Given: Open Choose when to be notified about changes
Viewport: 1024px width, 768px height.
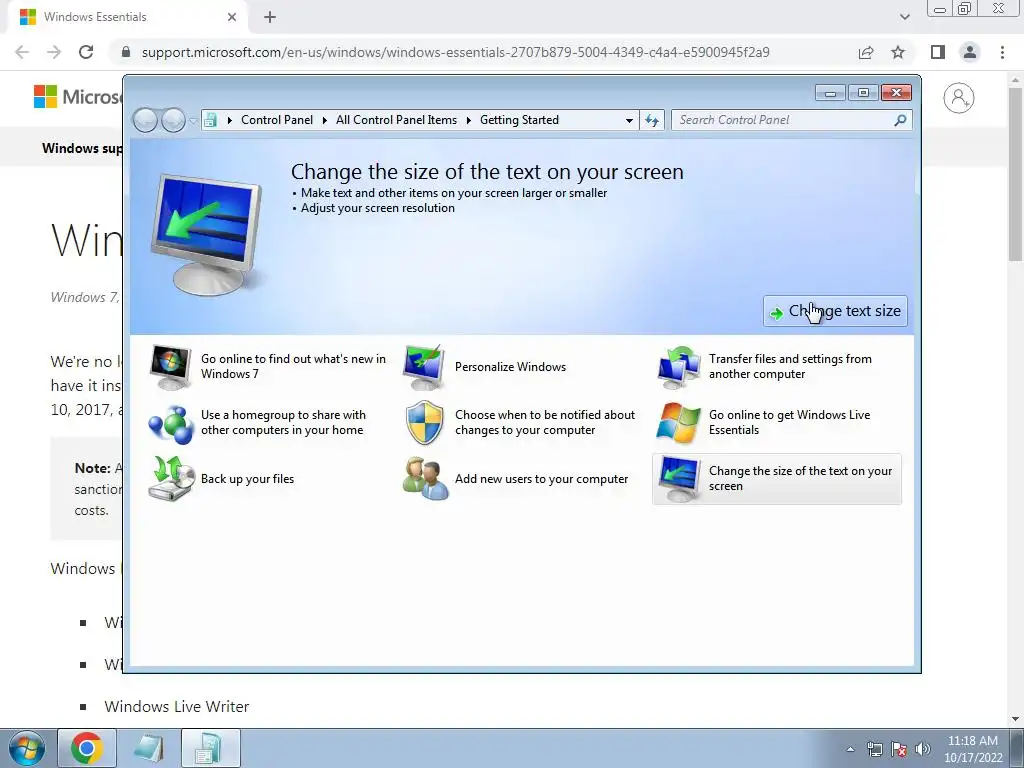Looking at the screenshot, I should (x=522, y=423).
